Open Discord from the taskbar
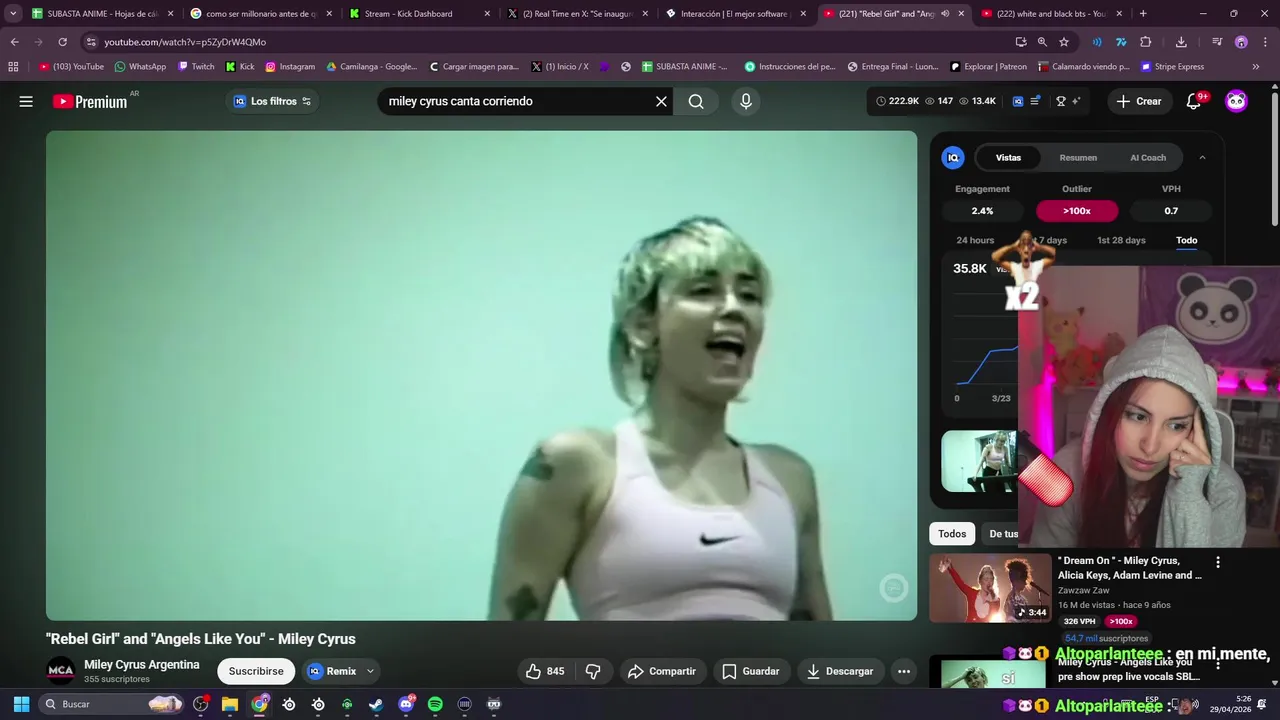This screenshot has height=720, width=1280. point(406,704)
